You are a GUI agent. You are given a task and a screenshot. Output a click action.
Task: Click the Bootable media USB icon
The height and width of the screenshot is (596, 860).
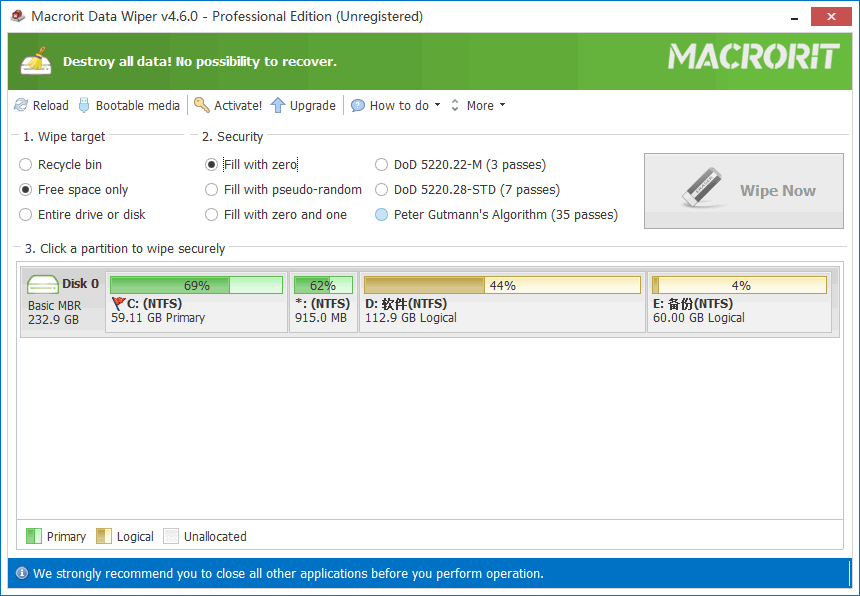pos(84,105)
